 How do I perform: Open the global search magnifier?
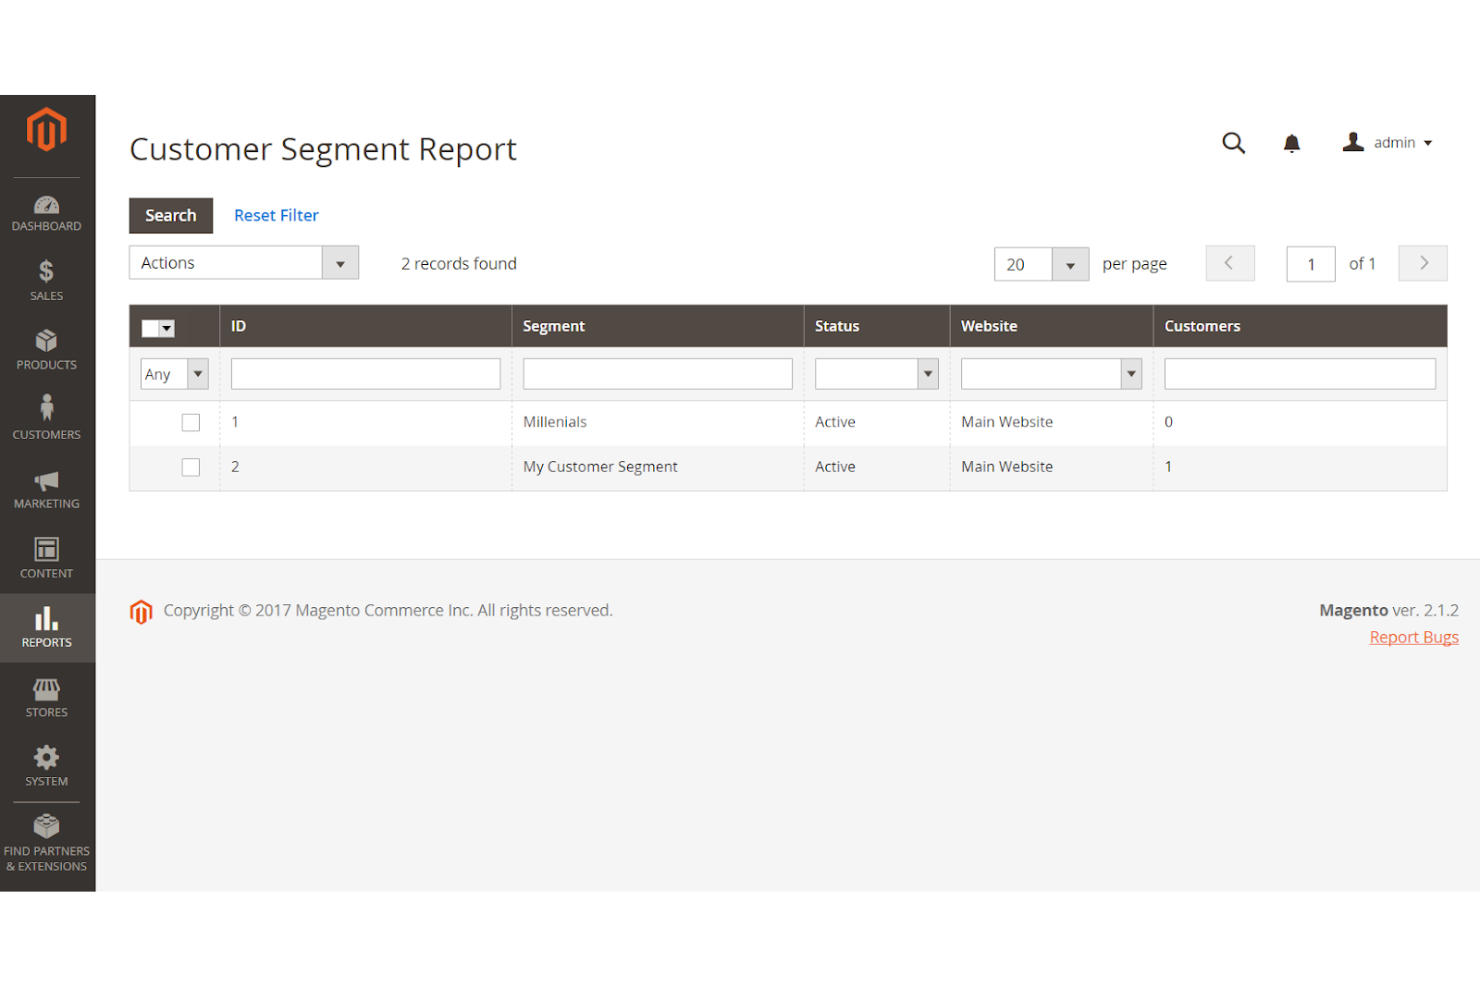click(x=1233, y=143)
